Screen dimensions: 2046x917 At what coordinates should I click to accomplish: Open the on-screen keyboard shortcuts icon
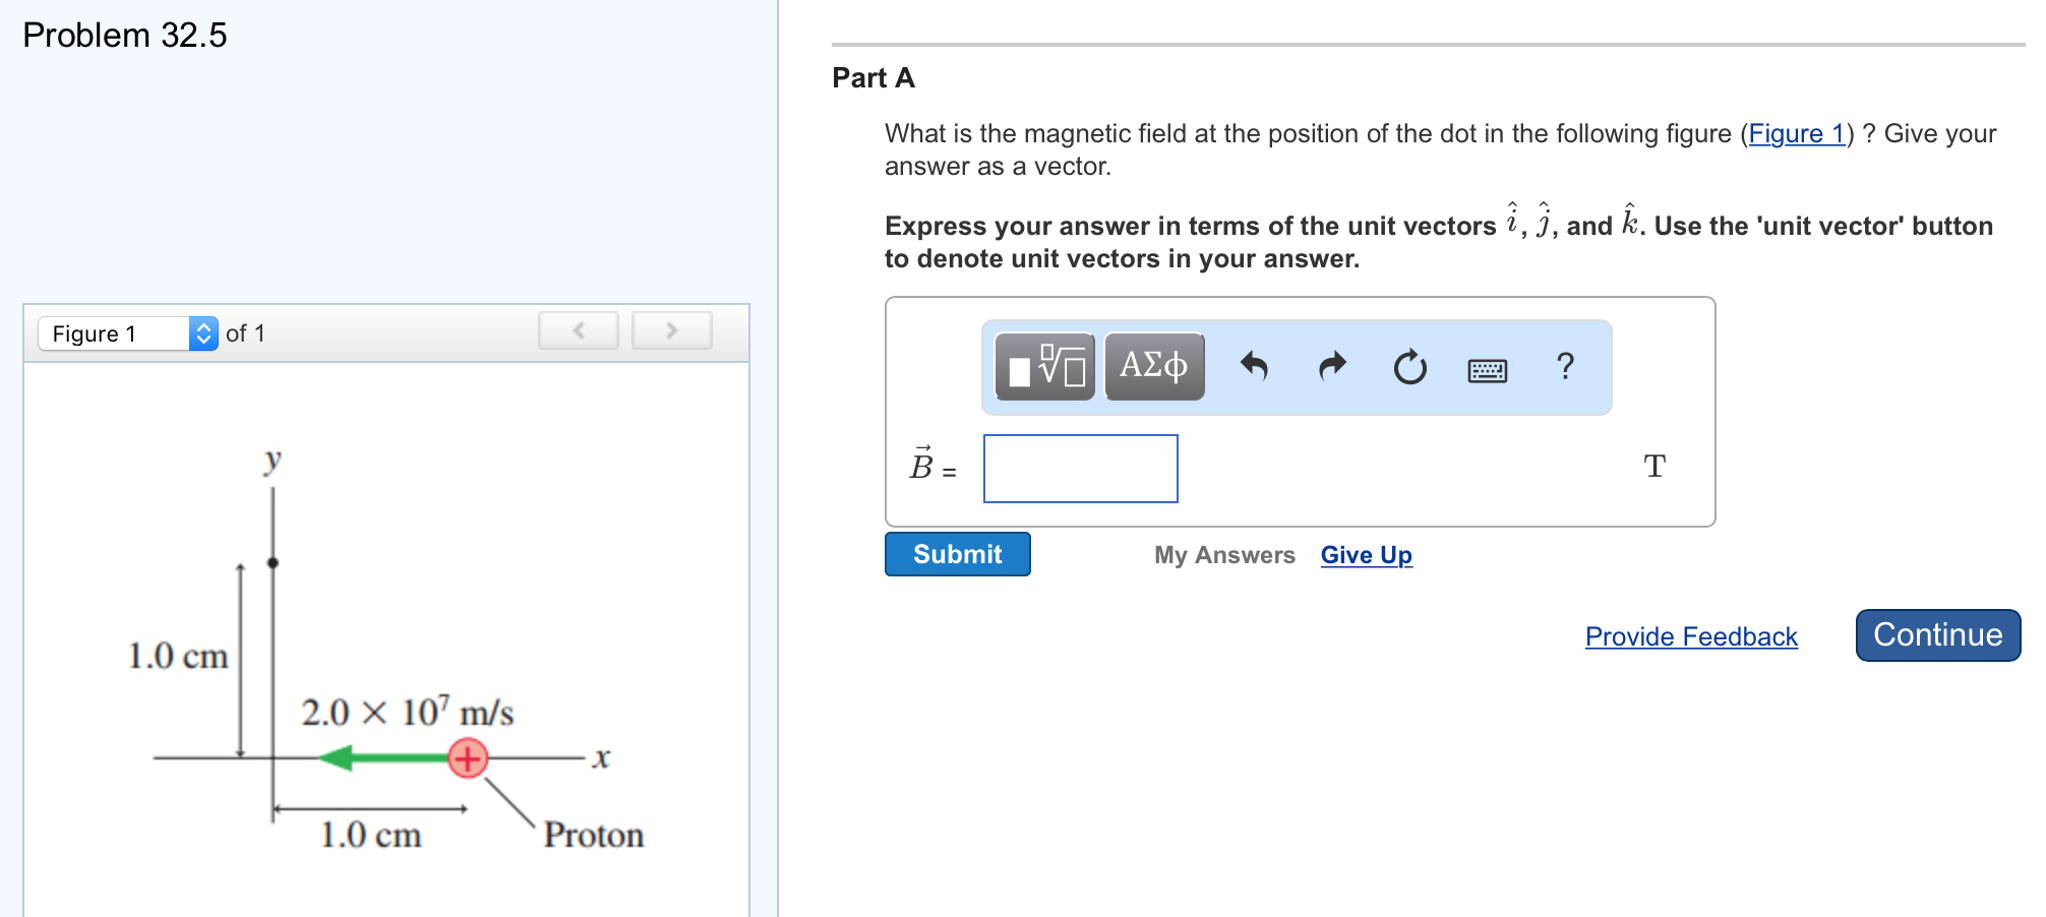(x=1487, y=369)
